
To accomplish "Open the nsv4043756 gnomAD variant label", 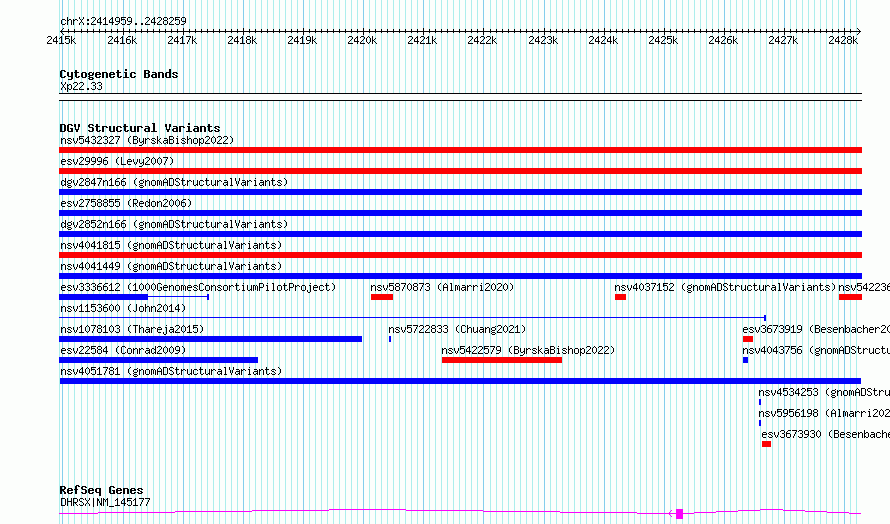I will pos(816,350).
